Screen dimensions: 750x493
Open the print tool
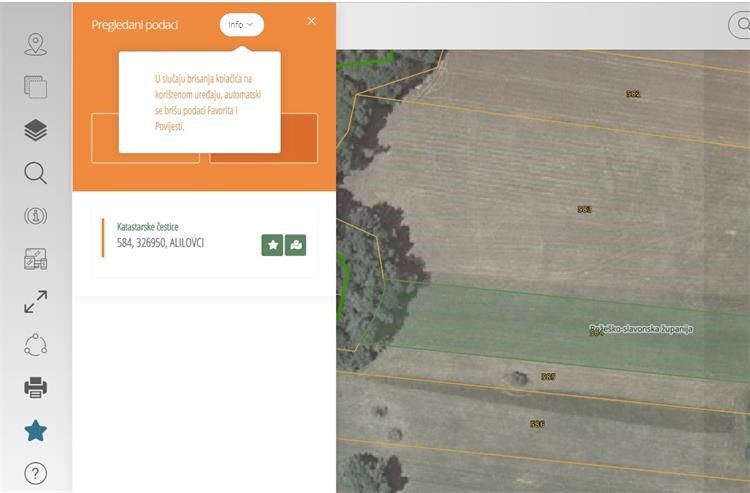click(36, 388)
